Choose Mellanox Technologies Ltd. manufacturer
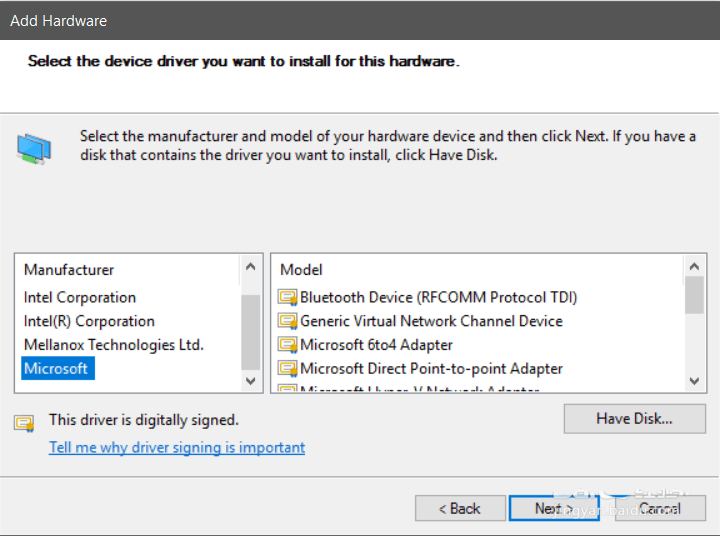This screenshot has height=536, width=720. coord(113,345)
